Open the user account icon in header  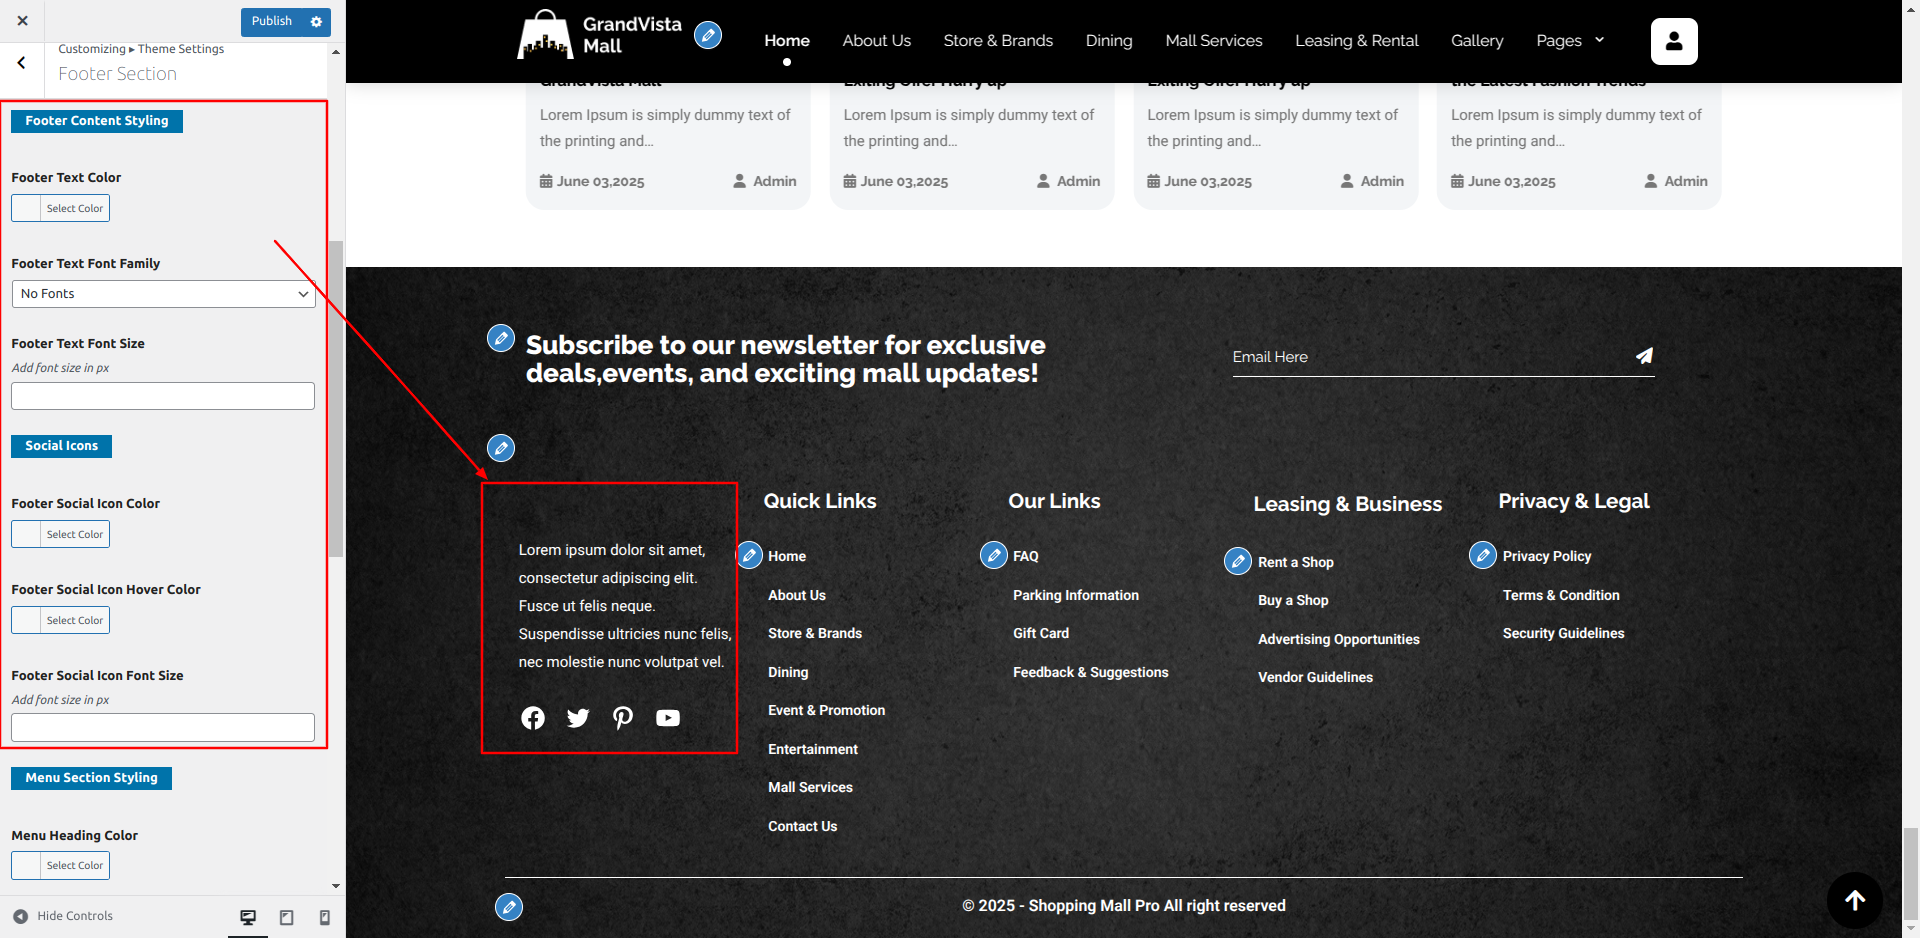1674,41
